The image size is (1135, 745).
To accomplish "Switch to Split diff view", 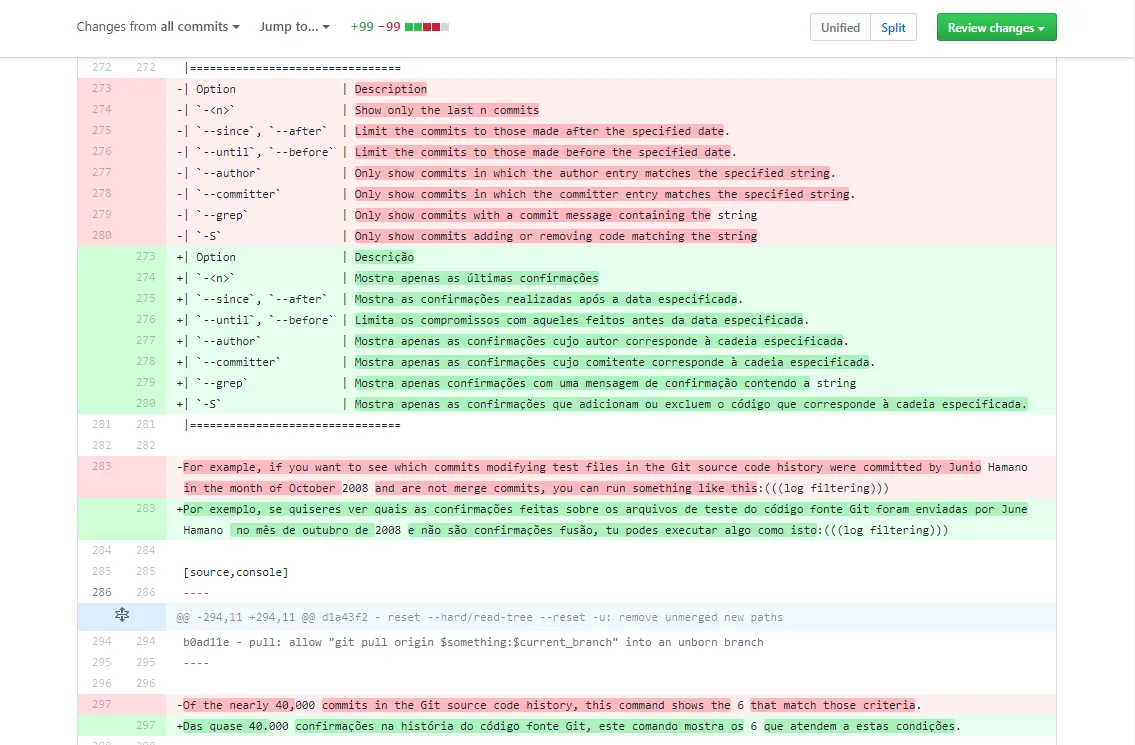I will [x=893, y=28].
